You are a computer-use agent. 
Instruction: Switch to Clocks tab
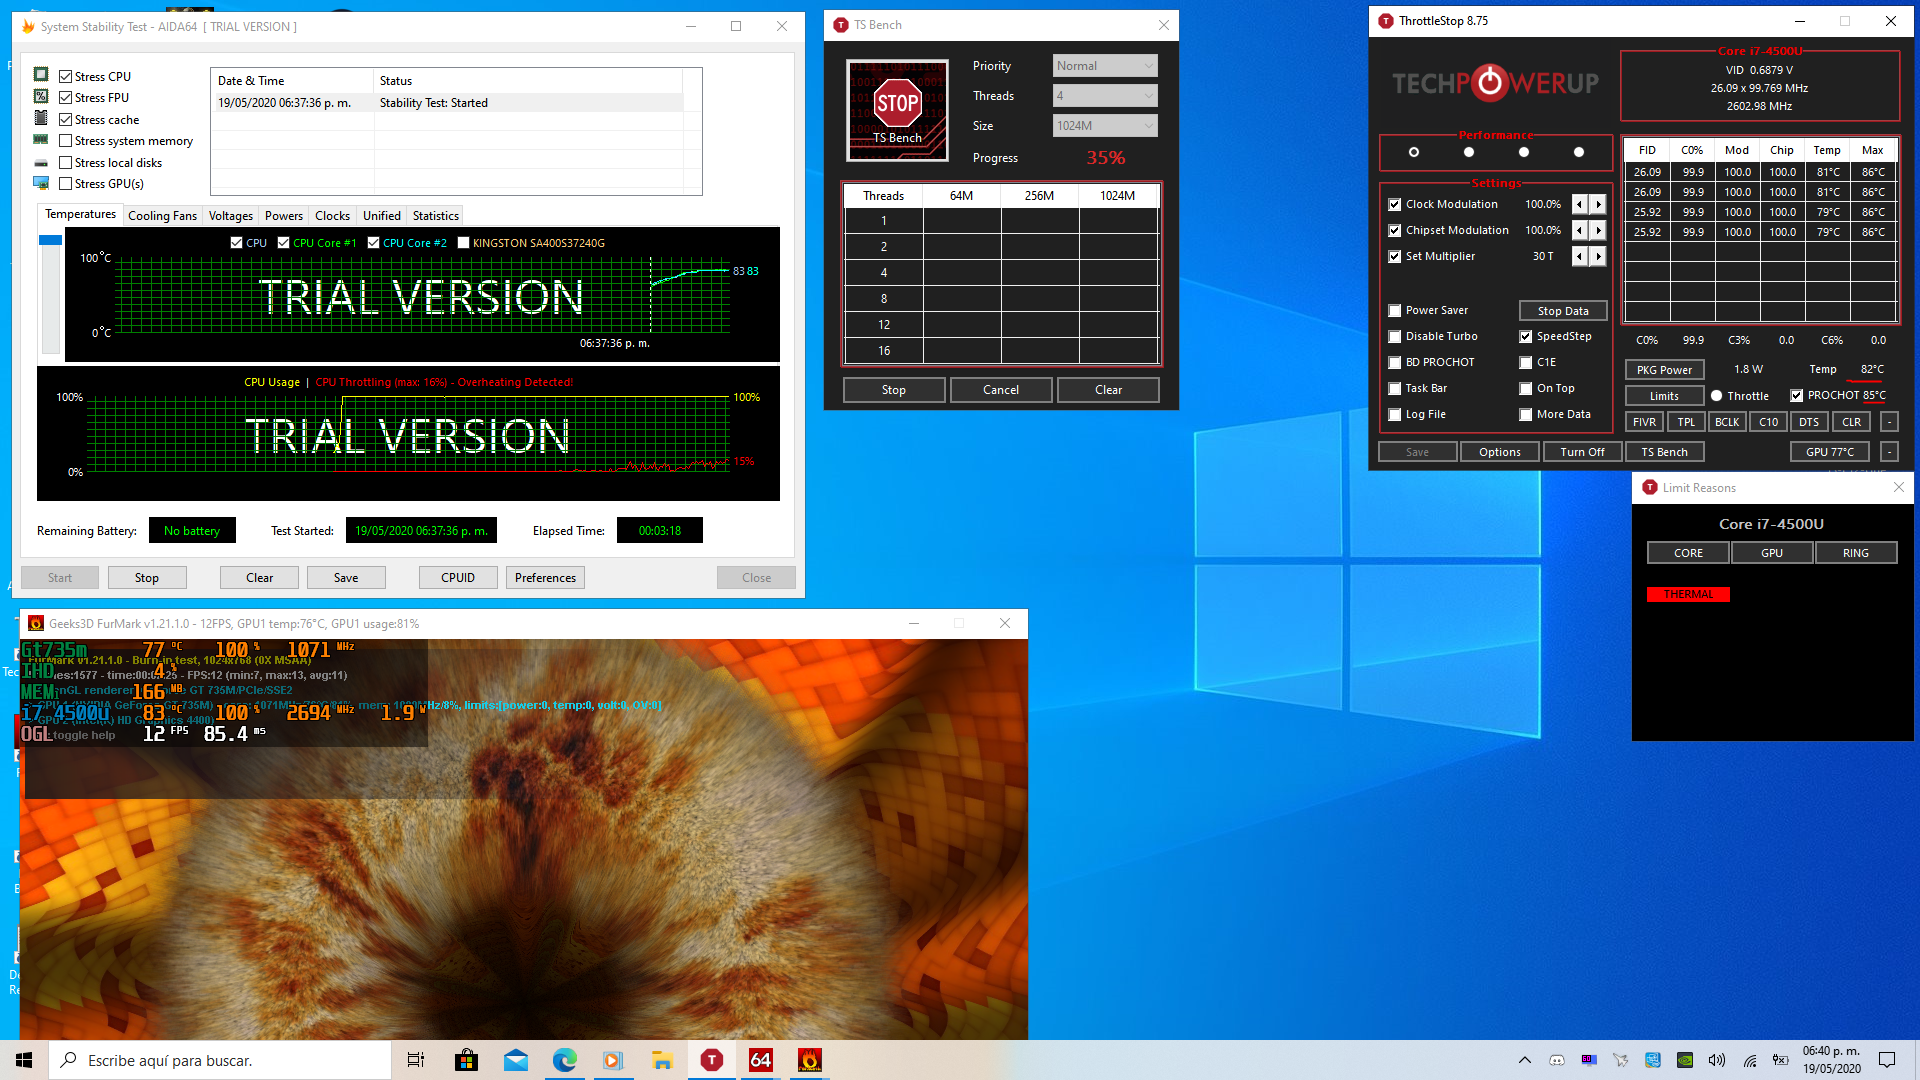click(x=332, y=216)
